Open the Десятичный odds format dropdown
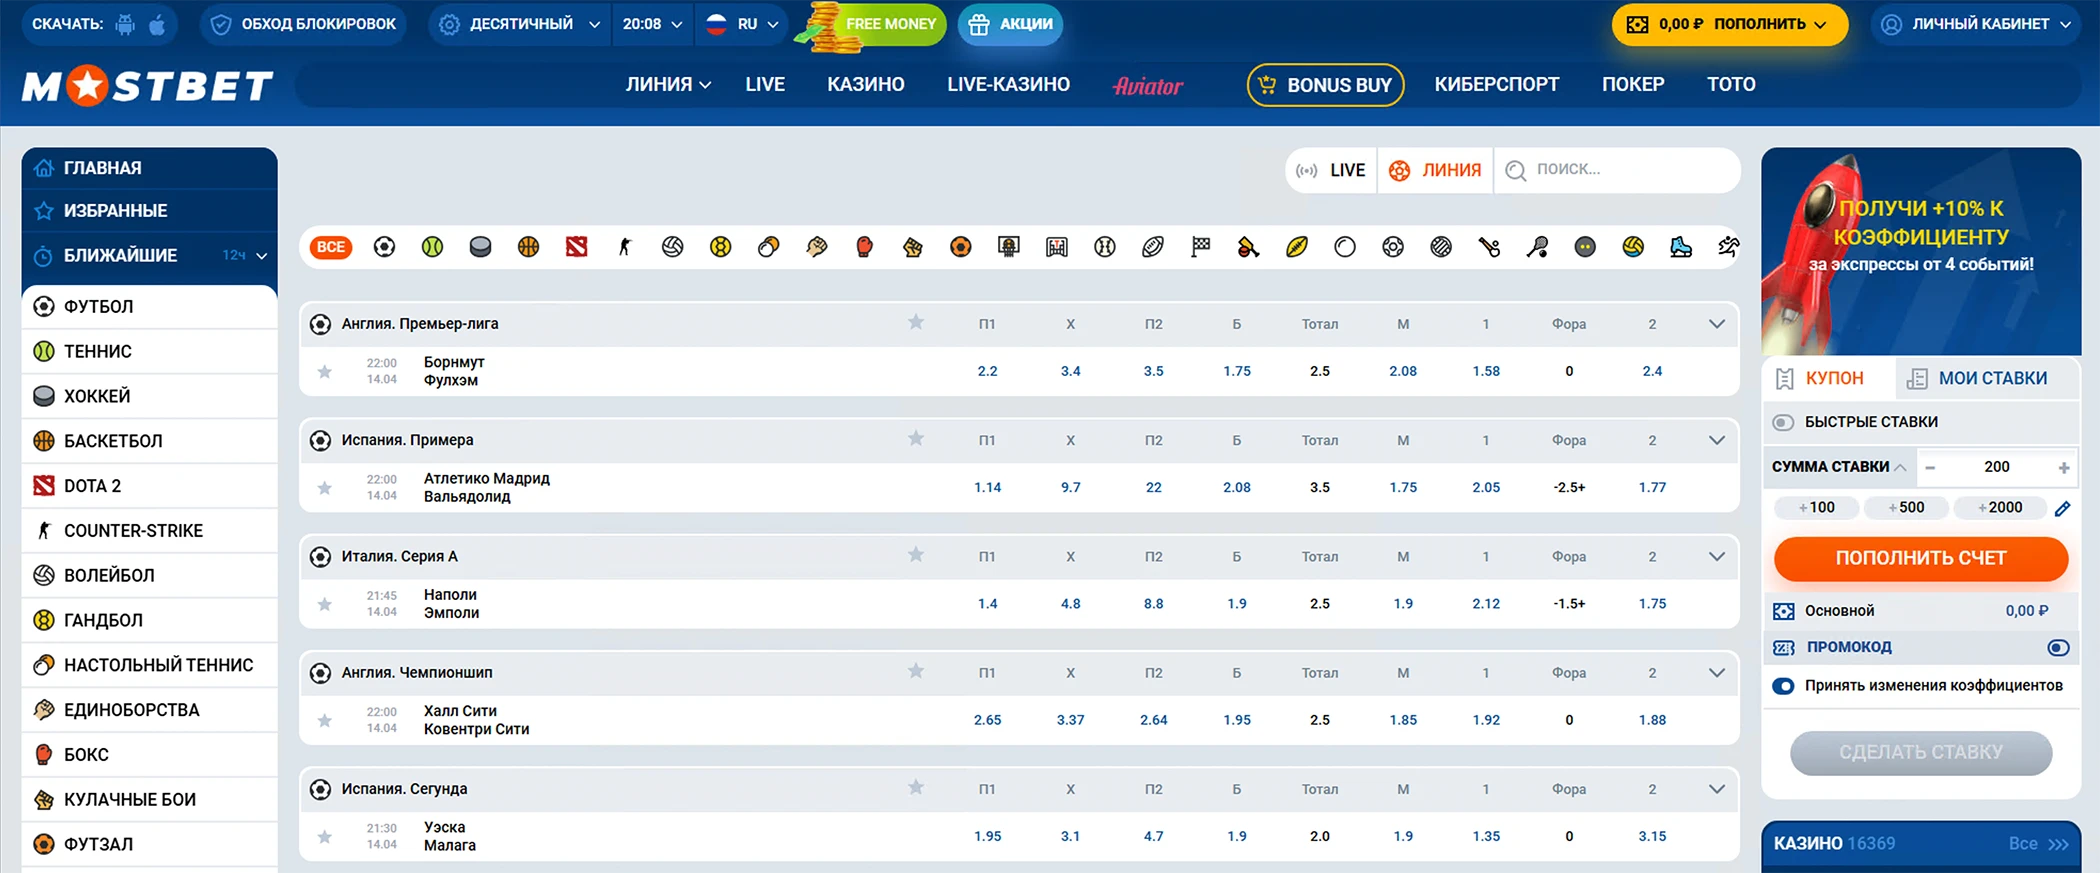2100x873 pixels. 521,24
